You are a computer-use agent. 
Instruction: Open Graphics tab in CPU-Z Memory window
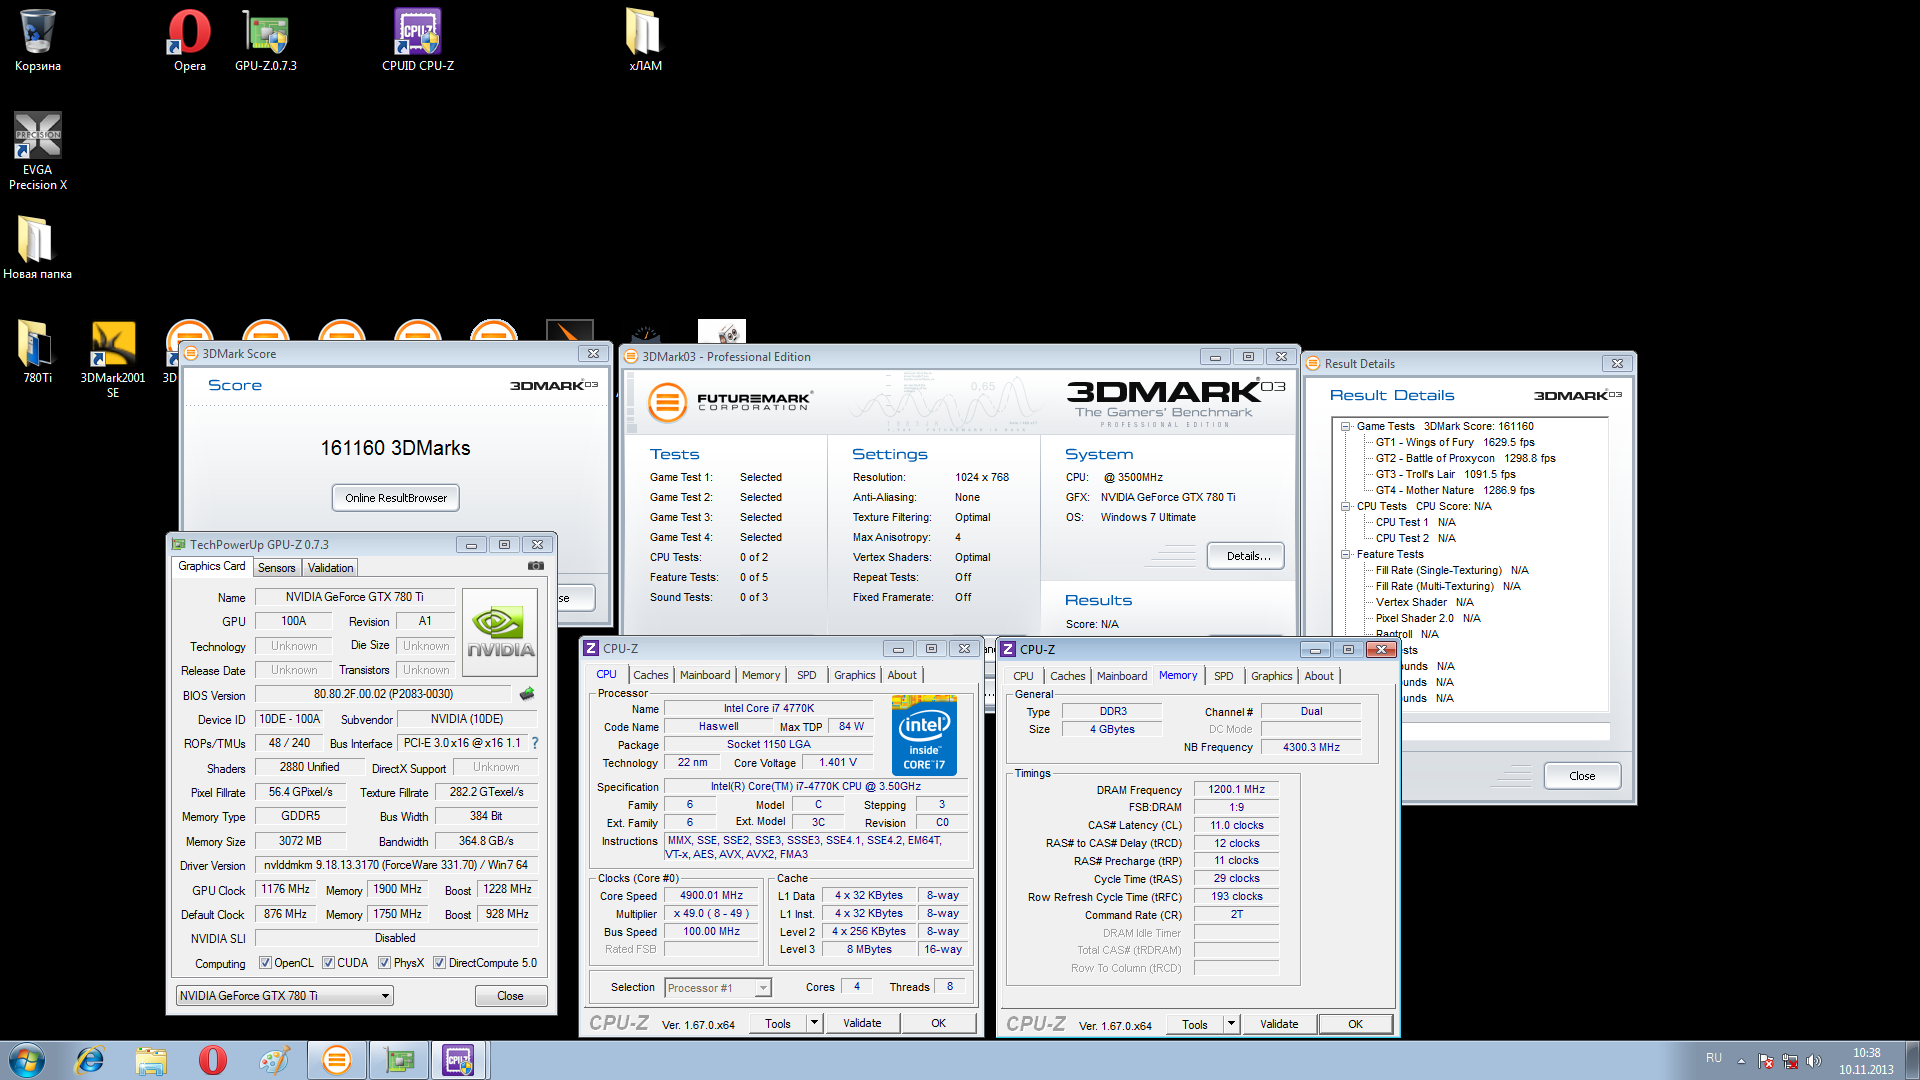coord(1271,676)
